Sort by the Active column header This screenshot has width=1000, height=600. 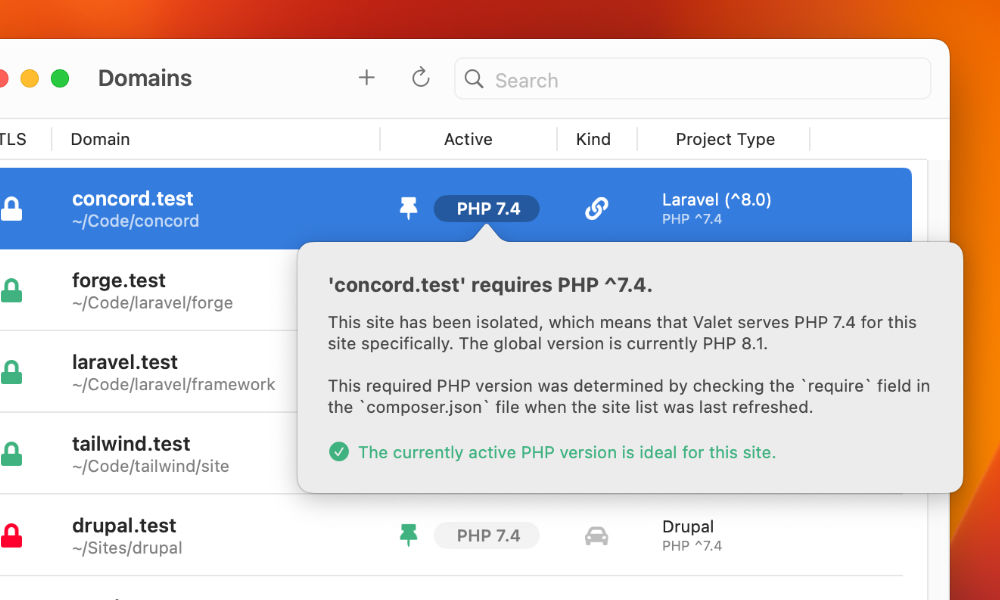point(468,139)
